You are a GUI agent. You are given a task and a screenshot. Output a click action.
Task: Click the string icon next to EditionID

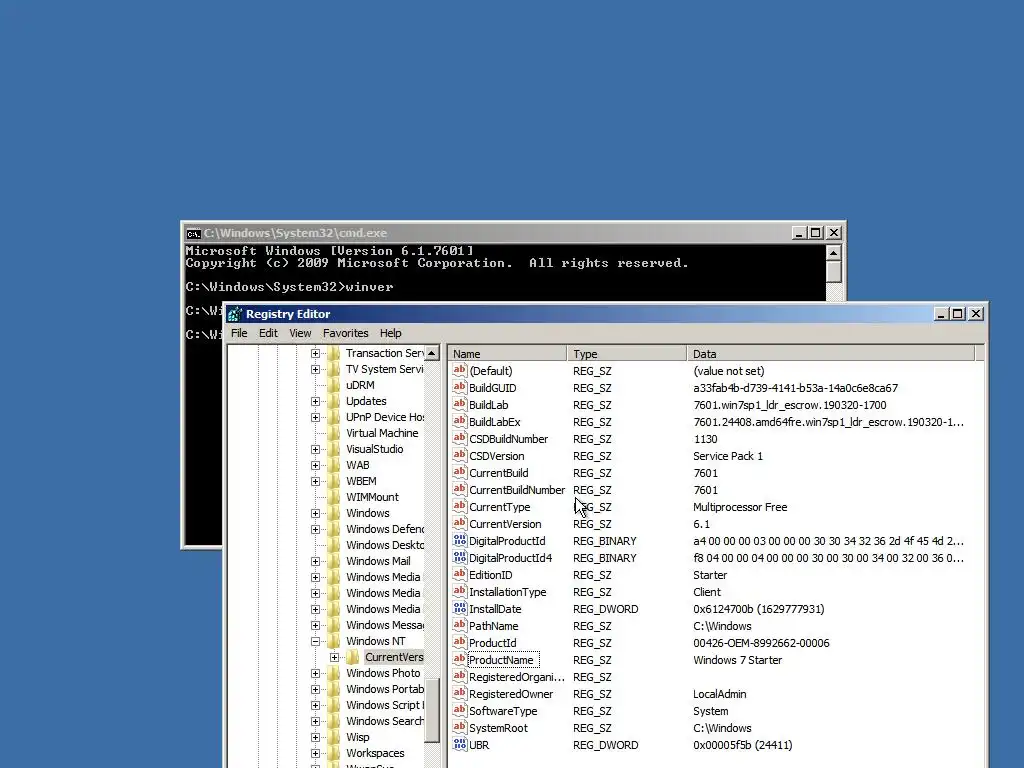click(460, 574)
